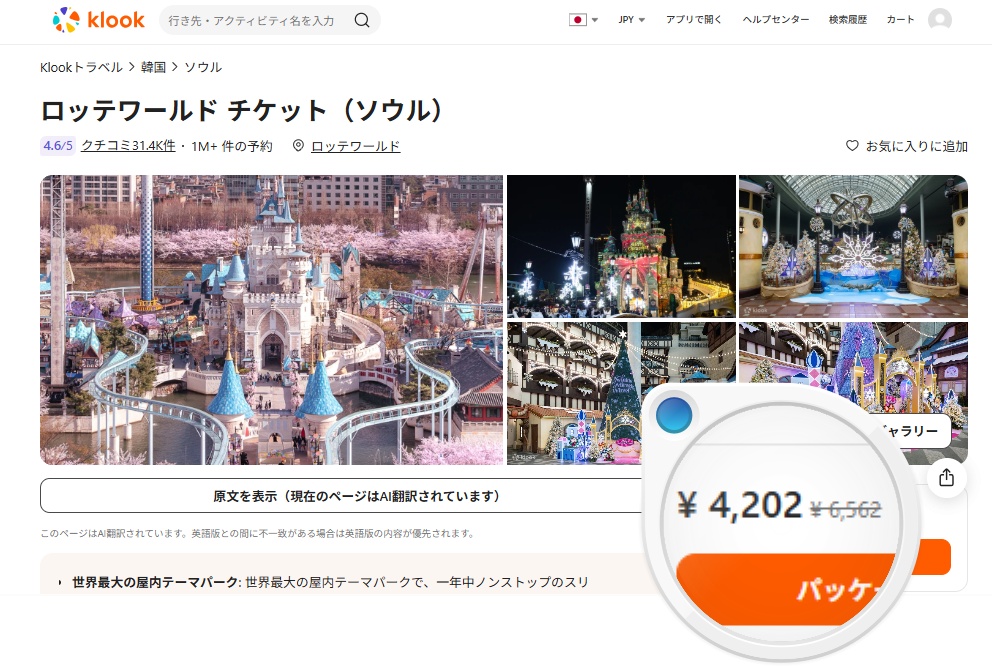Open the クチコミ31.4K件 reviews link
992x670 pixels.
coord(128,146)
